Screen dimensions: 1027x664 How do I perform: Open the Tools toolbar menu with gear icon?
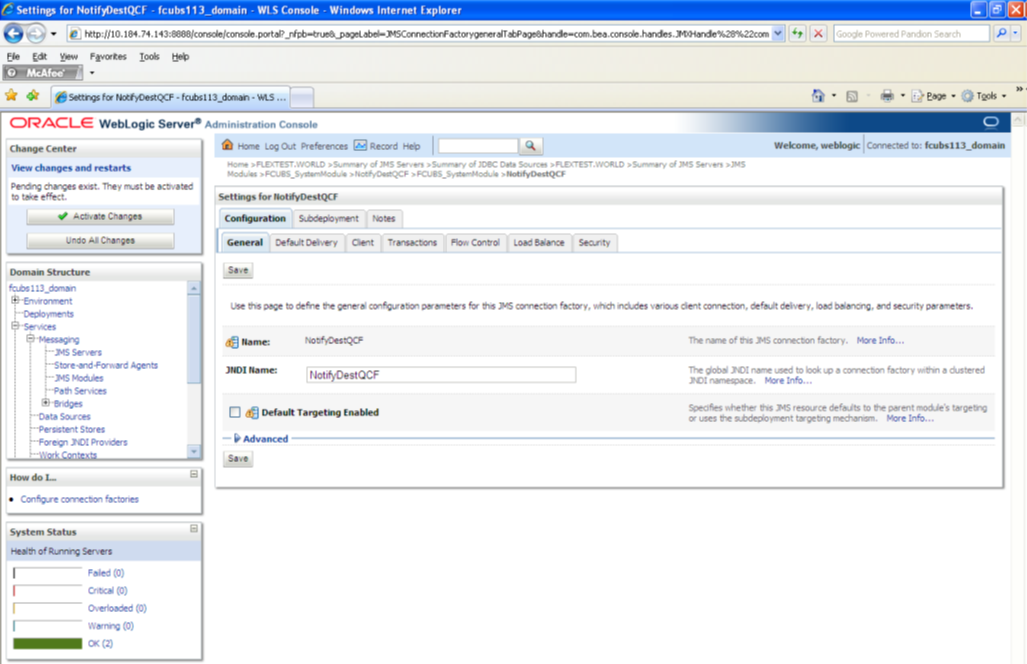(984, 96)
